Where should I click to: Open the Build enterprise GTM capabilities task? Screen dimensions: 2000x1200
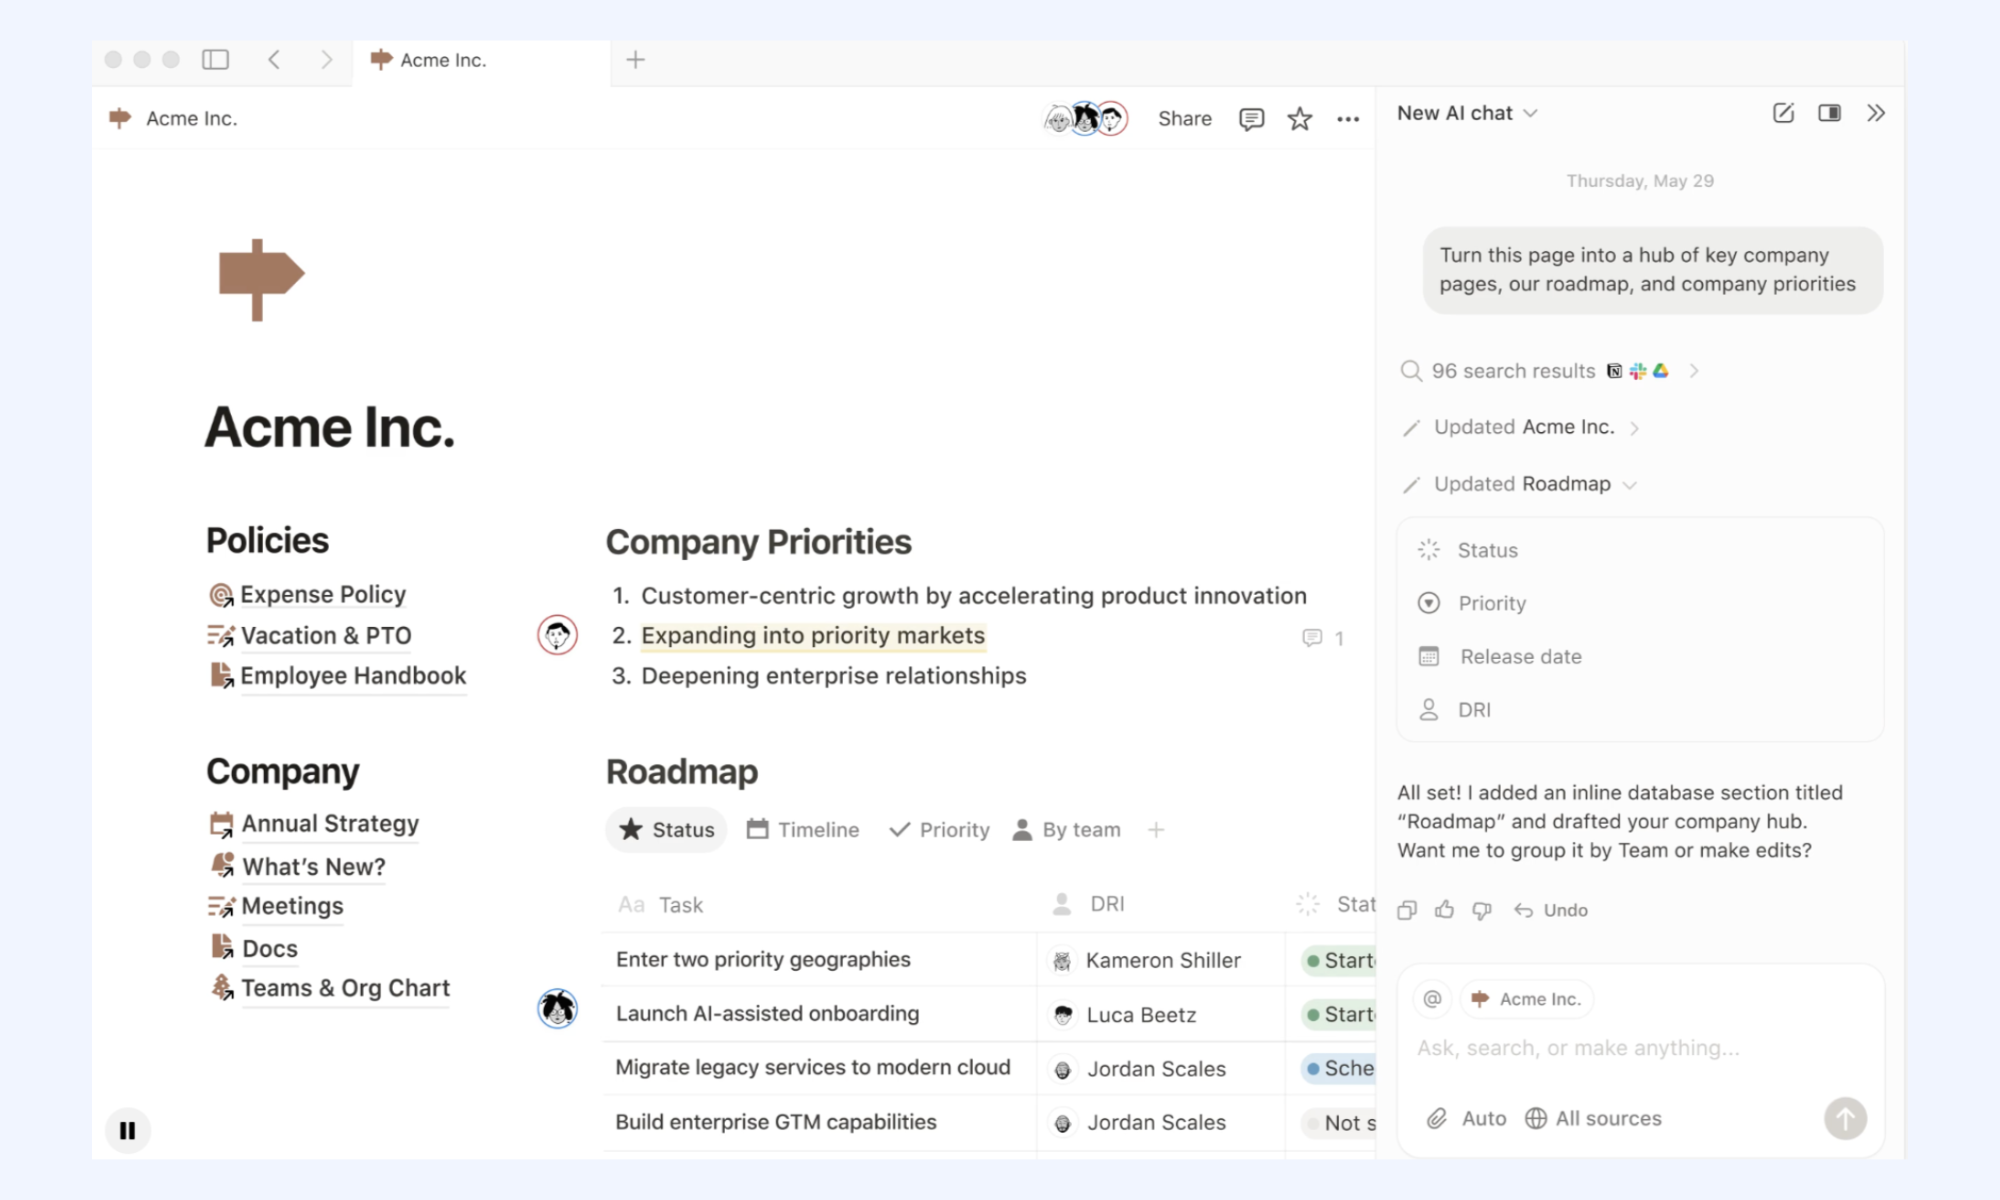pos(776,1122)
